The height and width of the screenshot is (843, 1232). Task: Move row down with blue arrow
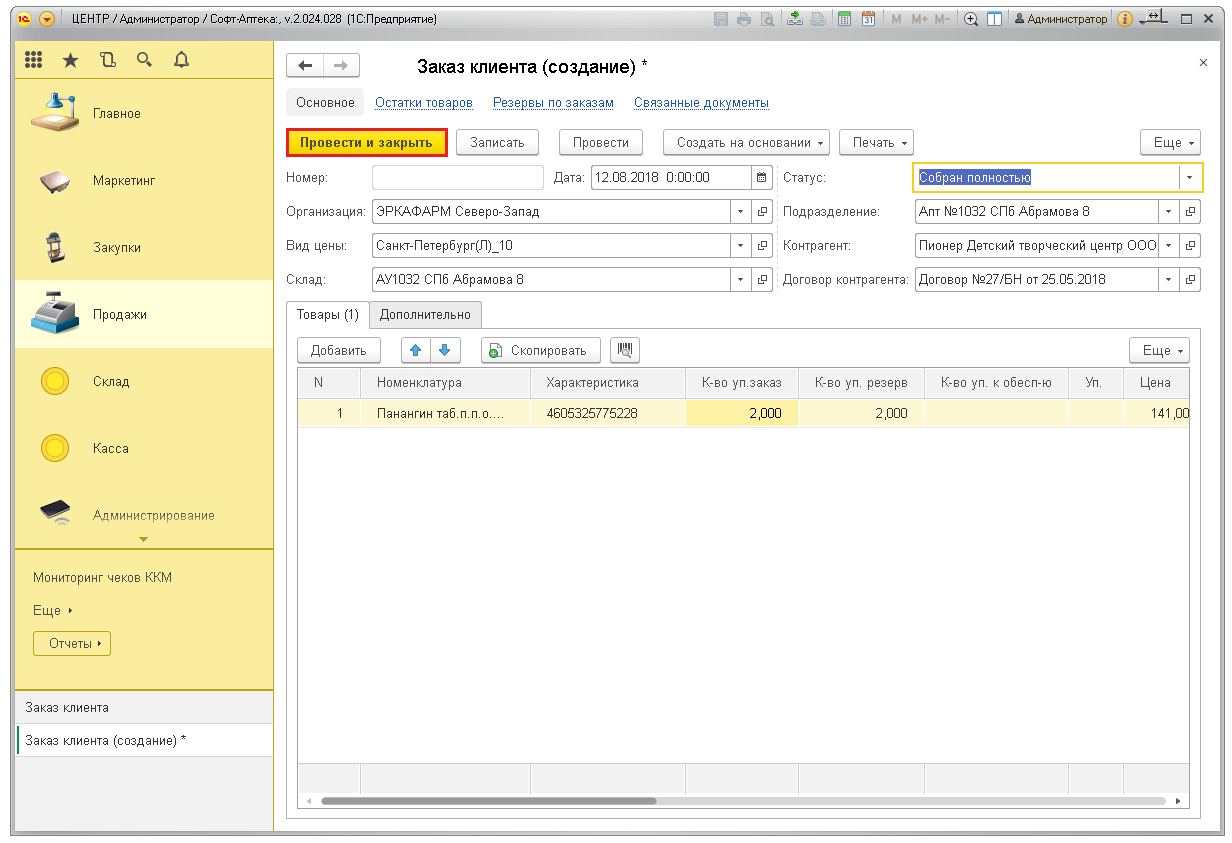click(445, 350)
